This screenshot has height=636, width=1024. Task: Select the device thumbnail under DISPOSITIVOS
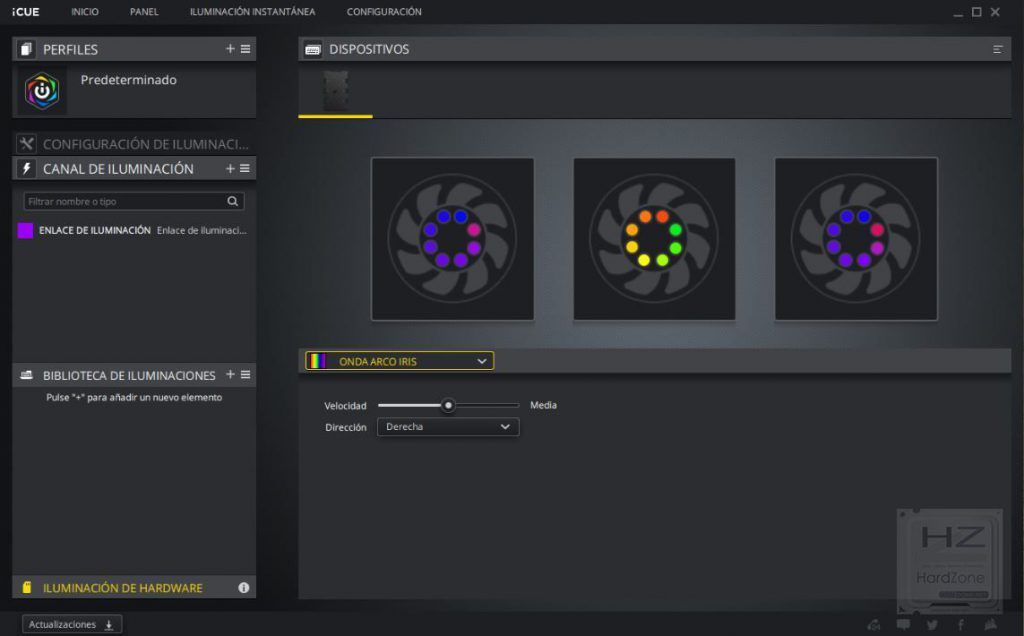336,91
